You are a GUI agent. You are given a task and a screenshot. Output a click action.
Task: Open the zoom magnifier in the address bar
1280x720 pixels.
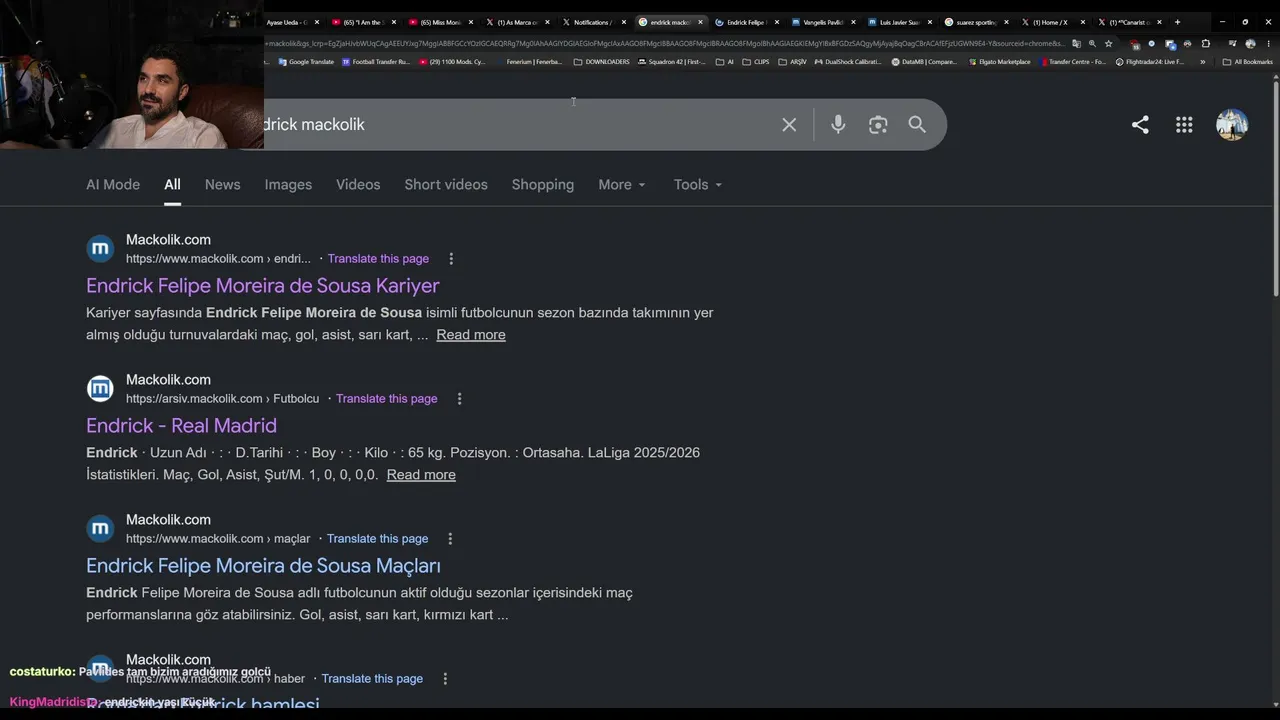pos(1092,44)
